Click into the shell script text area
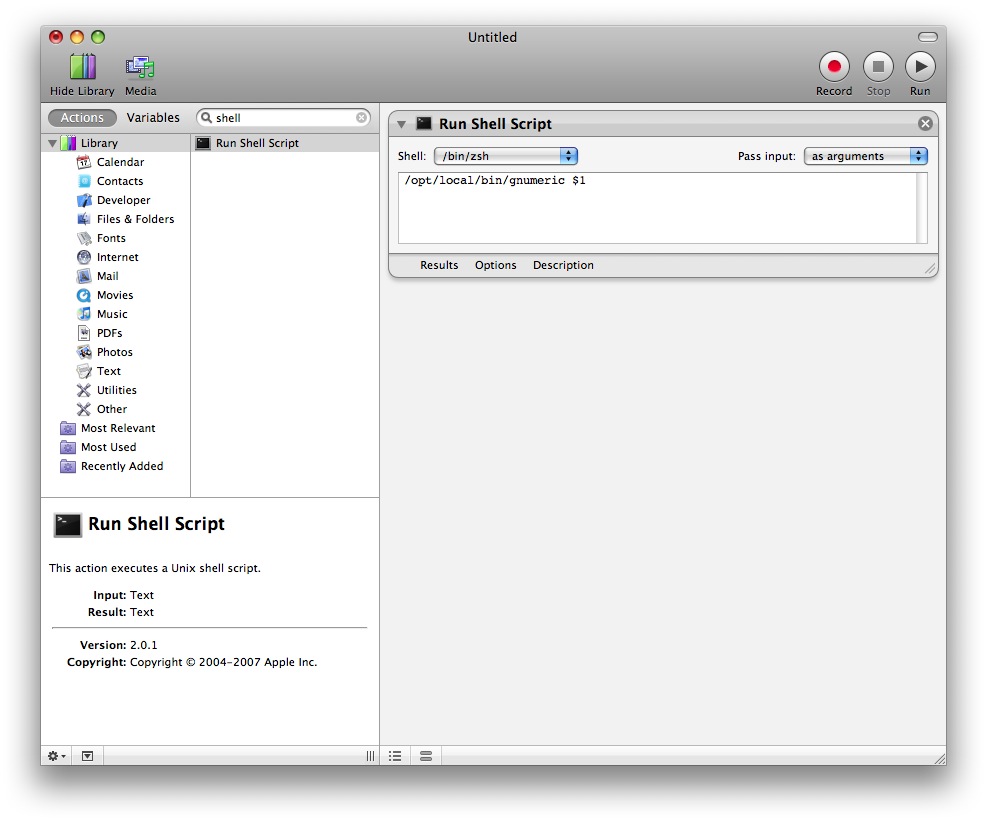987x821 pixels. (x=657, y=208)
